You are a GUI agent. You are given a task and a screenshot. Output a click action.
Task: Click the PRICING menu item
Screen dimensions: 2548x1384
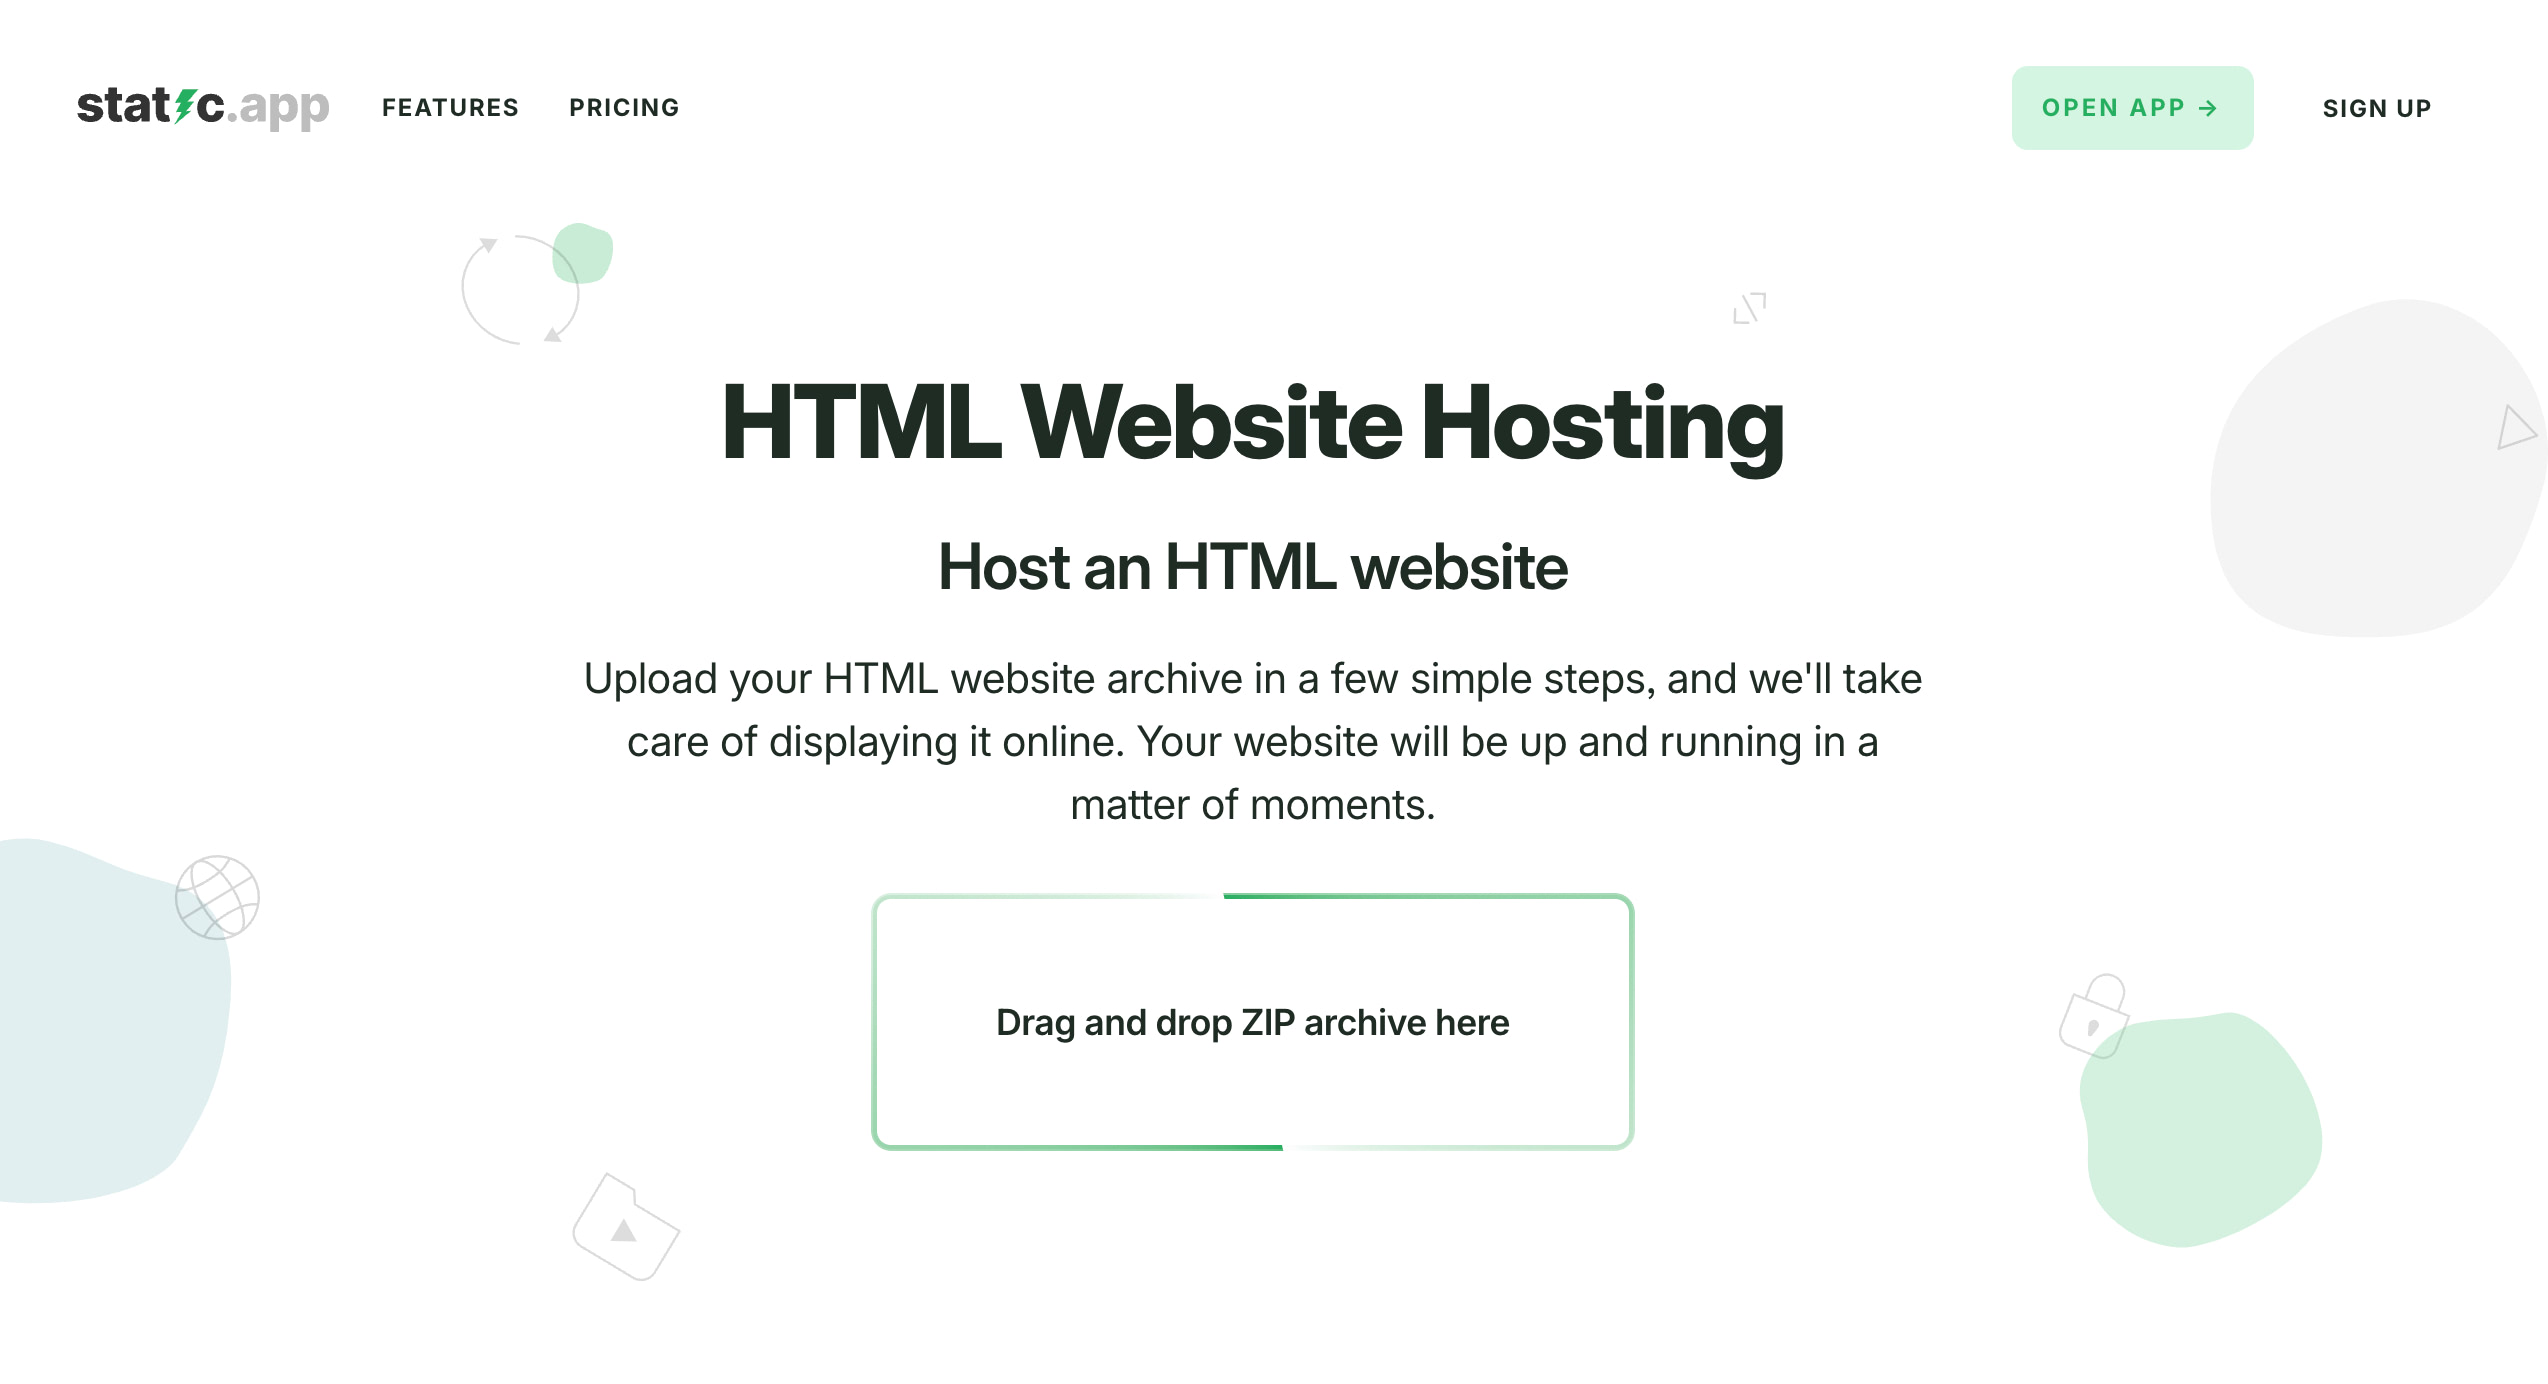625,106
